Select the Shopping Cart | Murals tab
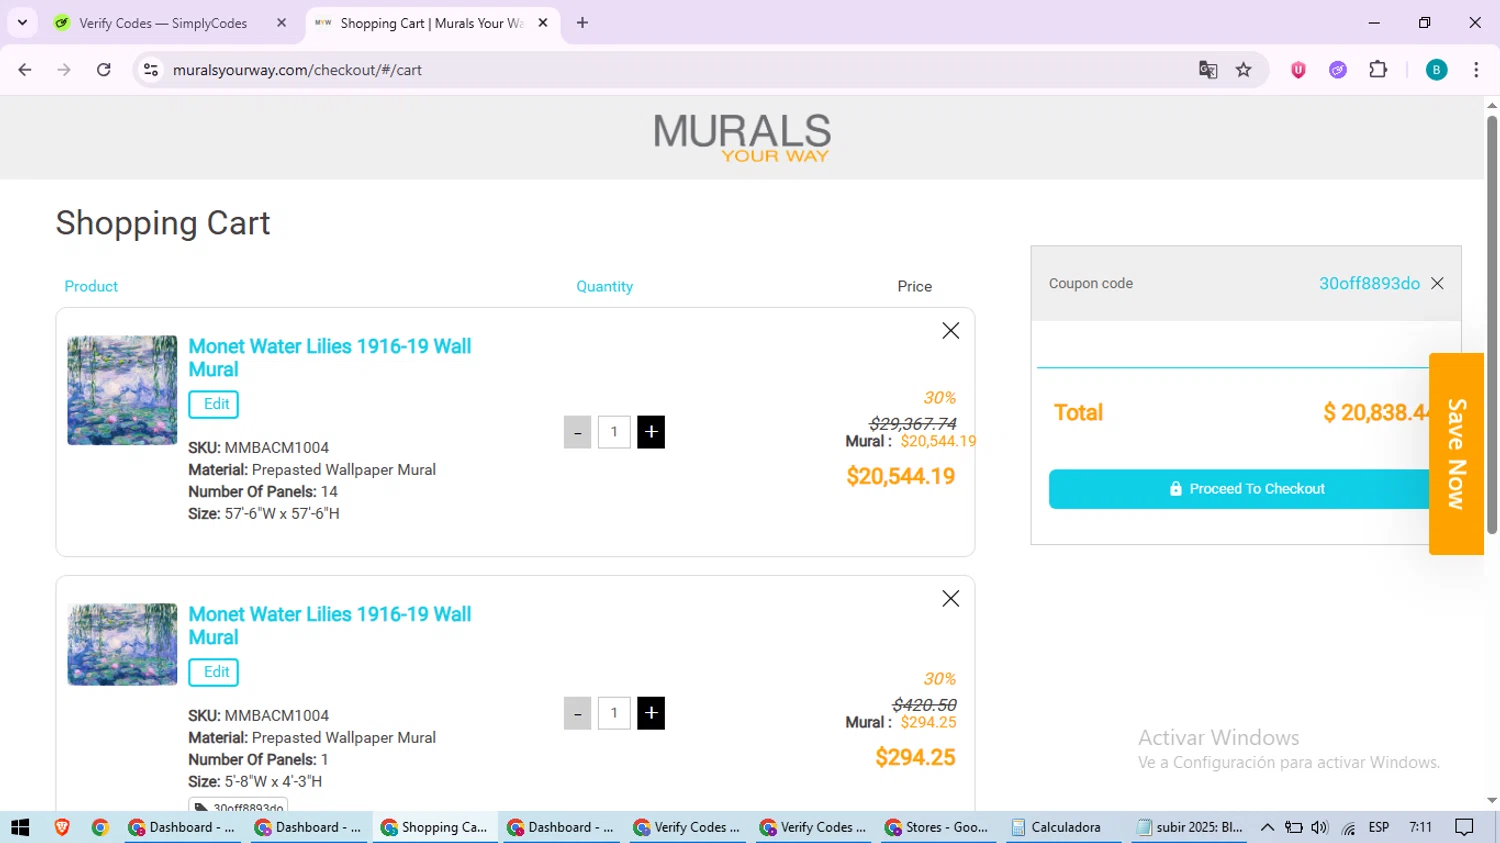 (x=432, y=23)
